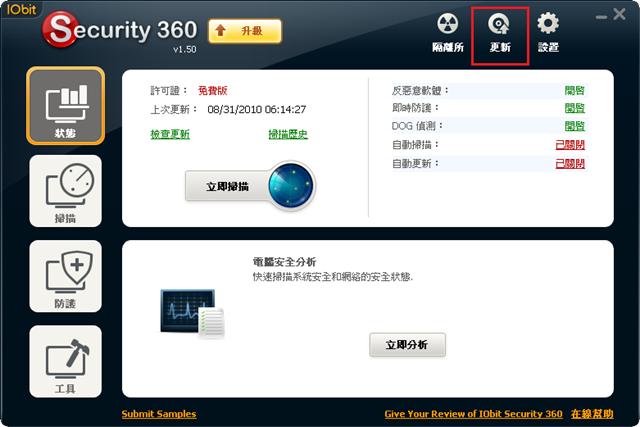This screenshot has width=640, height=427.
Task: Open the 設置 settings gear
Action: 548,33
